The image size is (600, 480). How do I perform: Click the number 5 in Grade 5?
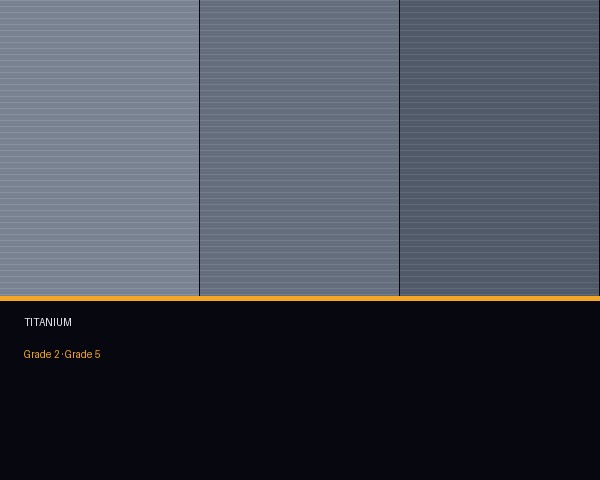coord(97,355)
